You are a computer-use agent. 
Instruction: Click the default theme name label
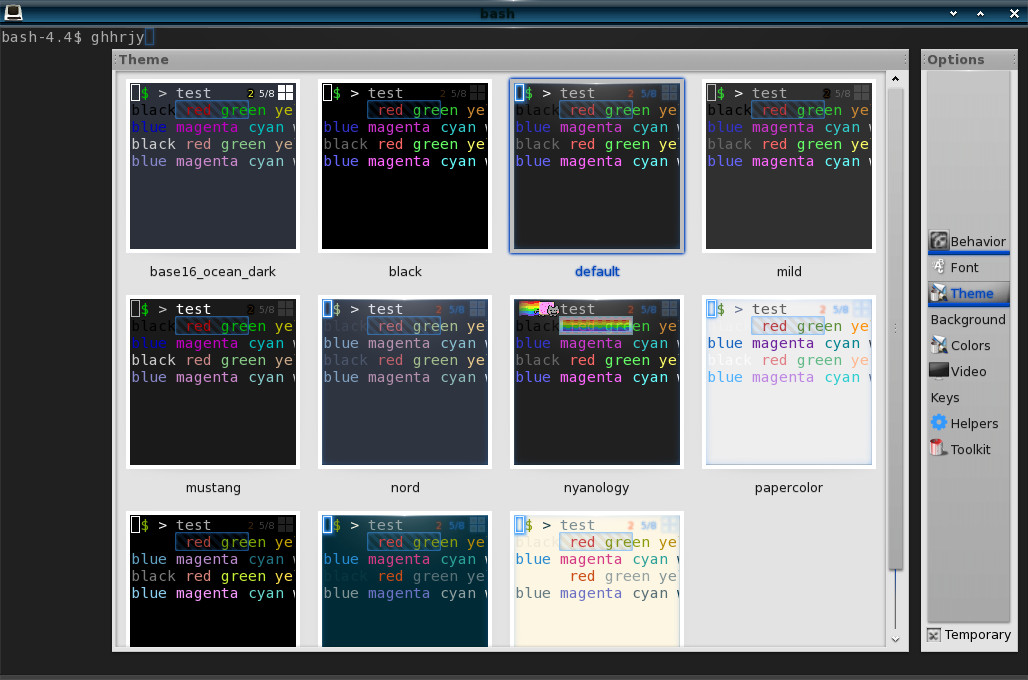point(597,271)
